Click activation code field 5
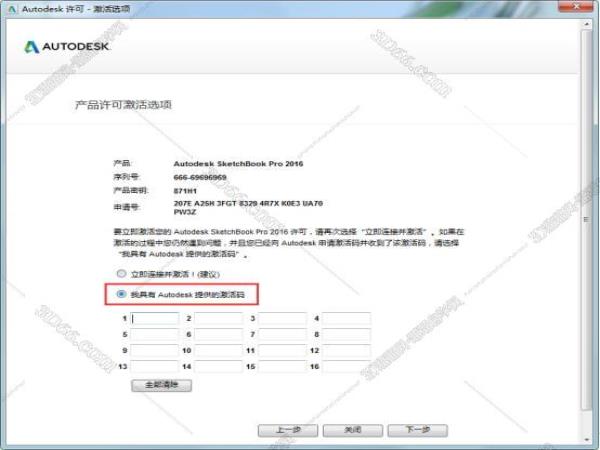The height and width of the screenshot is (450, 600). (155, 334)
